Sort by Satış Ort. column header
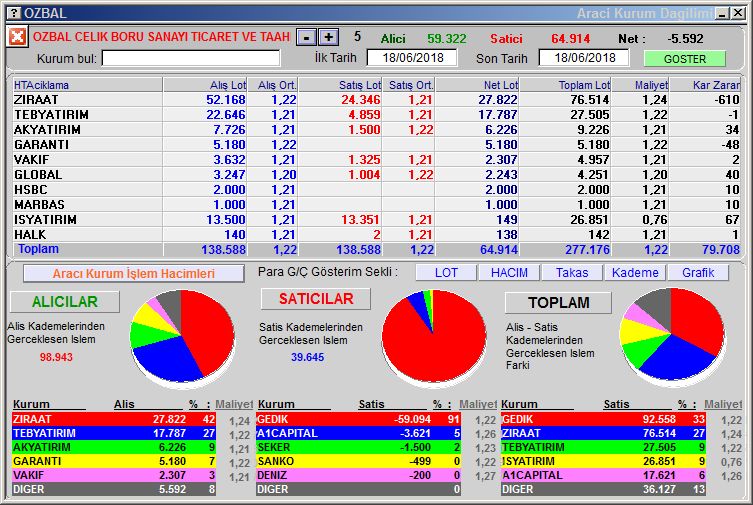 [x=409, y=85]
